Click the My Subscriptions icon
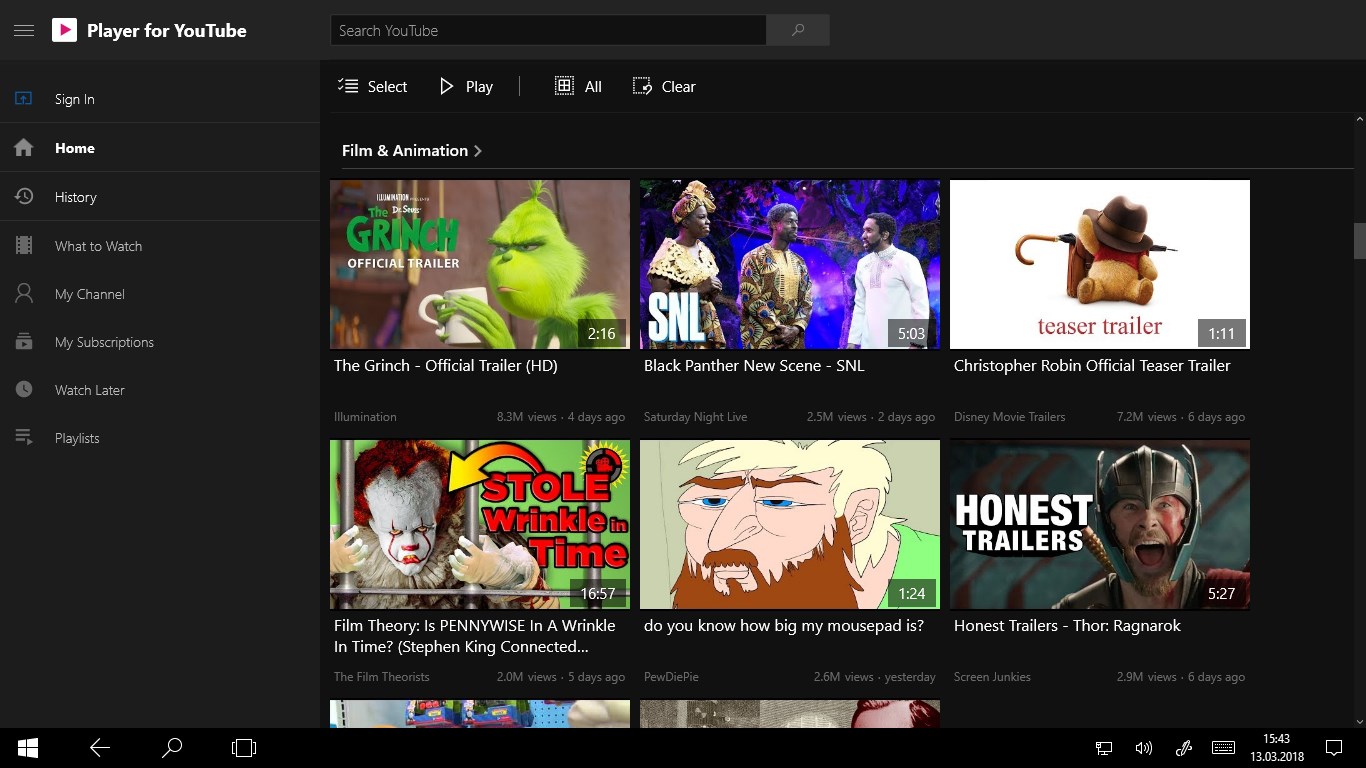 tap(24, 342)
